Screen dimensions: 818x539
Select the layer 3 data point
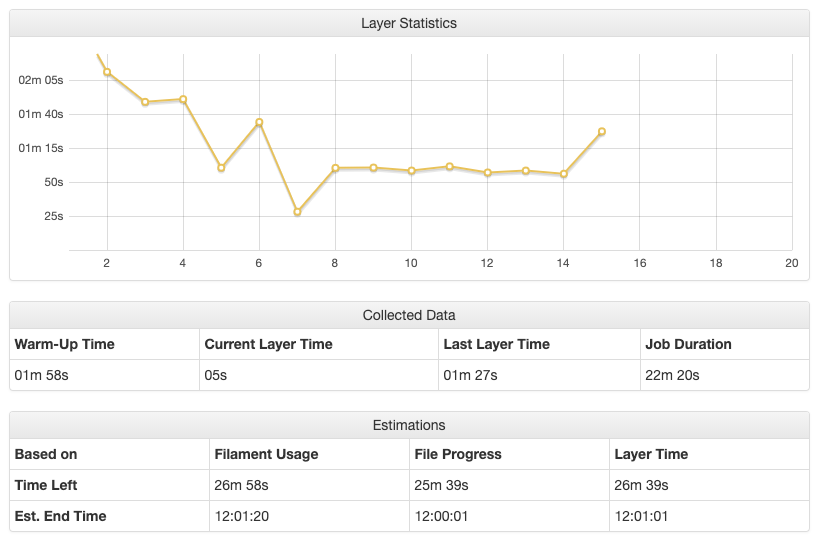click(x=145, y=102)
